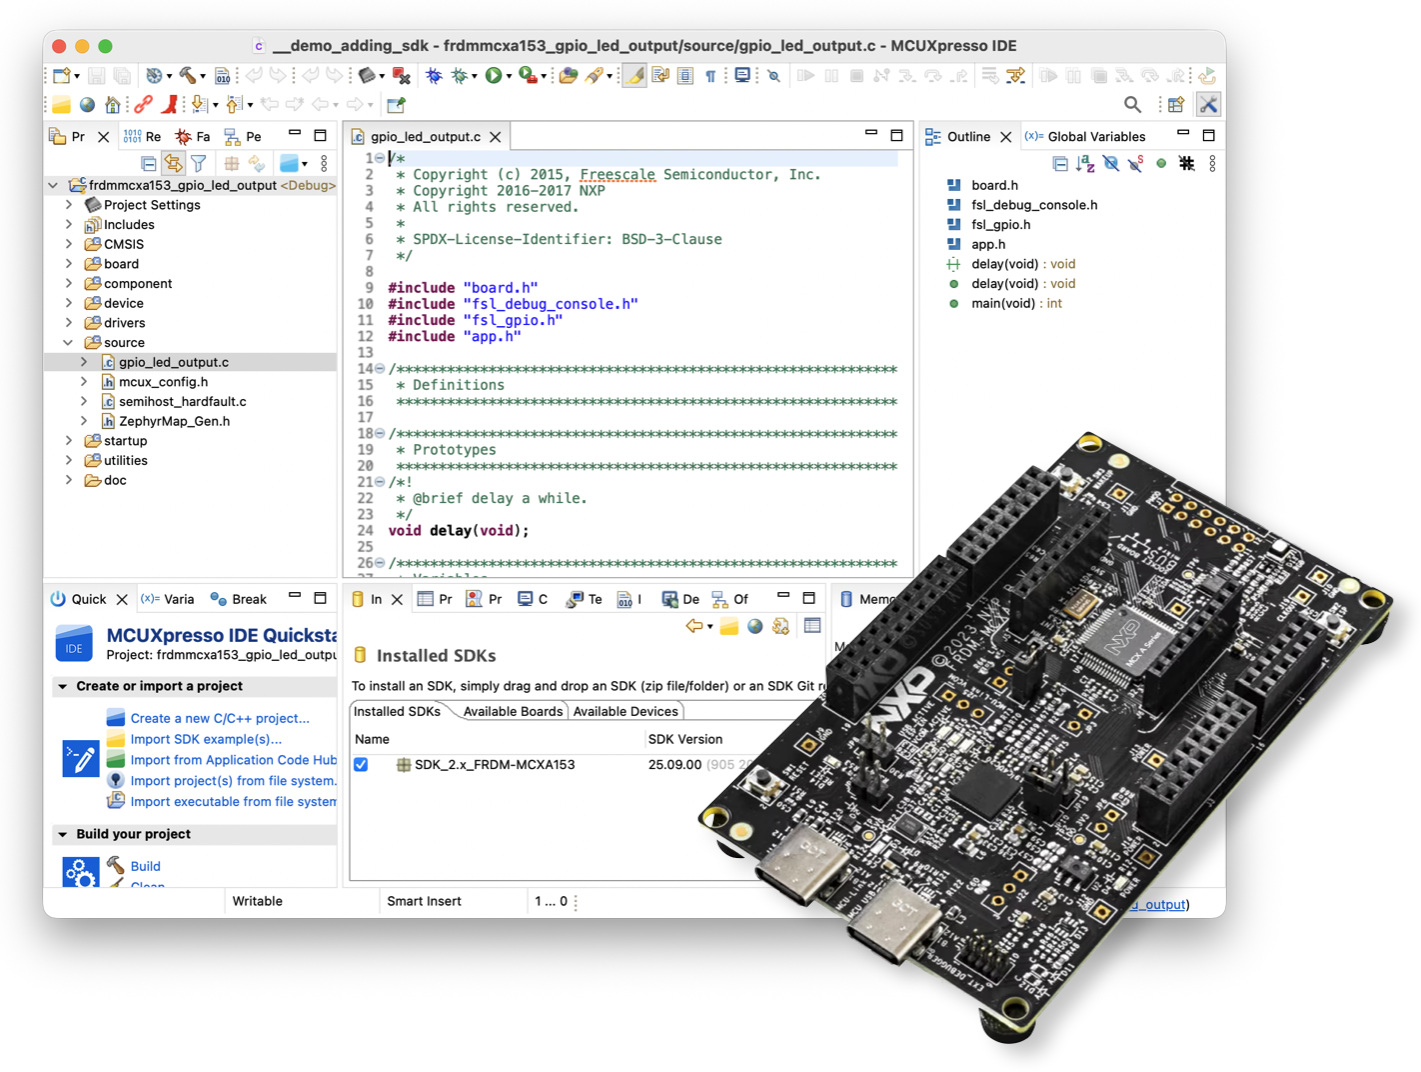Image resolution: width=1421 pixels, height=1072 pixels.
Task: Click Import SDK example(s) link
Action: 206,739
